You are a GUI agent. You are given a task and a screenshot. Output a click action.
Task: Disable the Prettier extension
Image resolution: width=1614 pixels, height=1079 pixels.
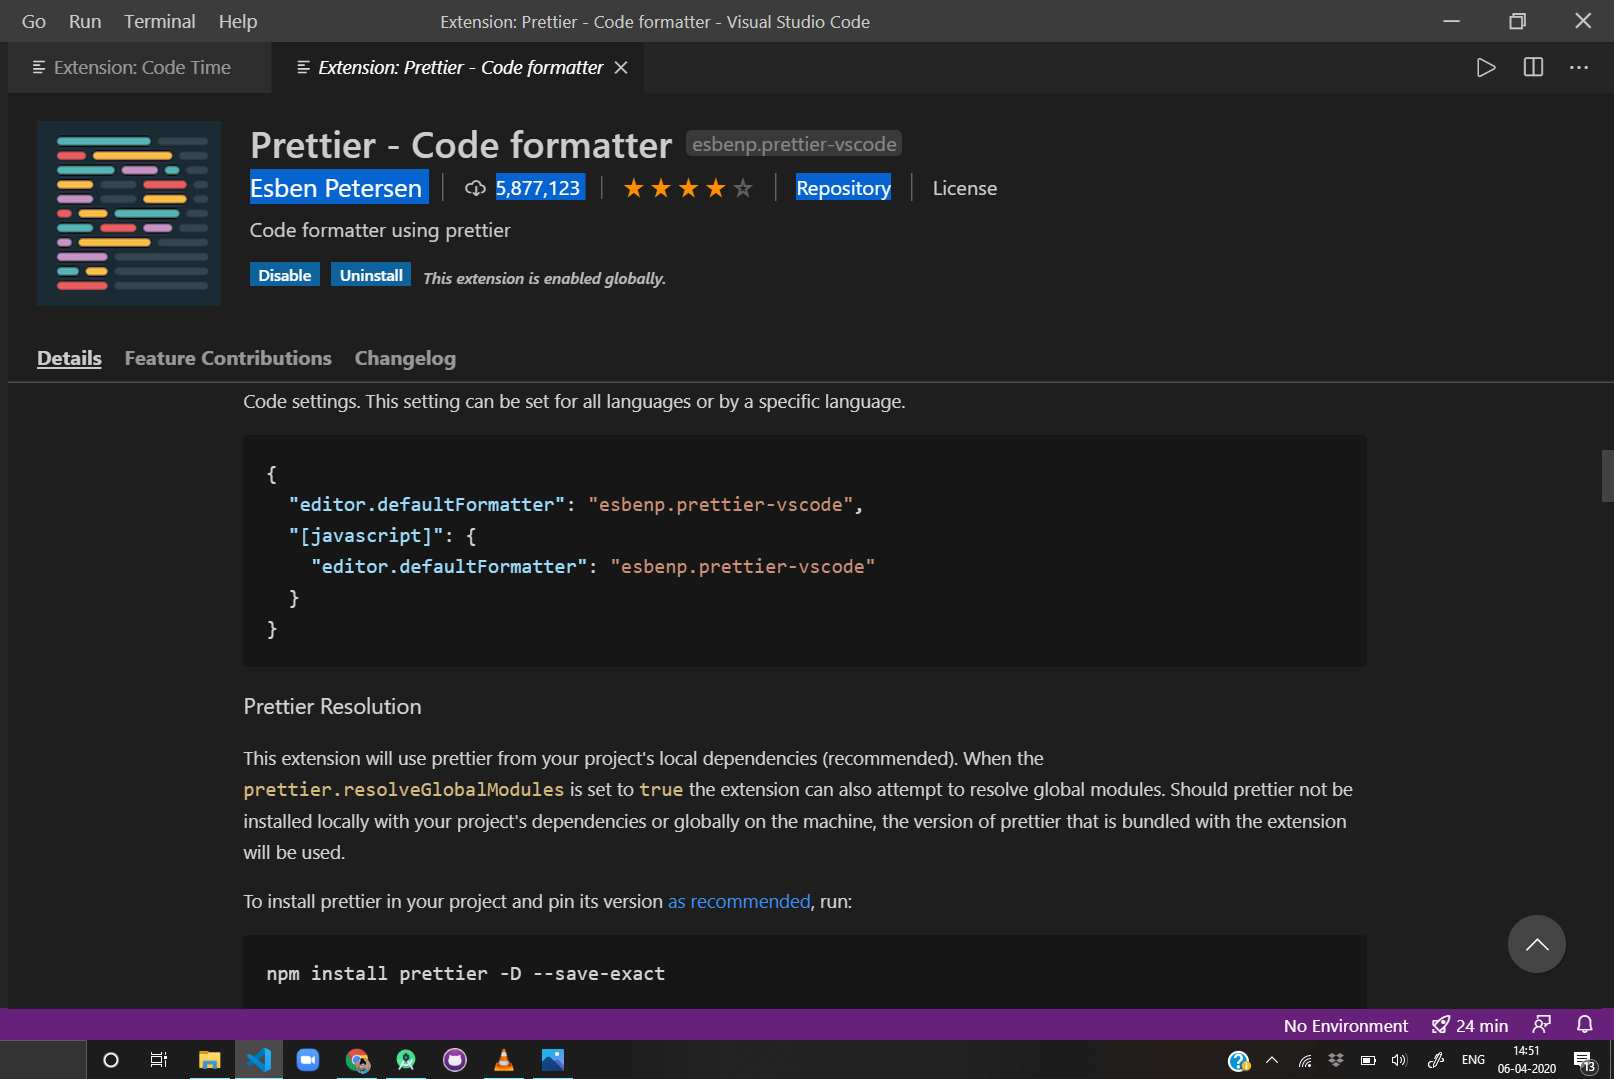tap(285, 275)
